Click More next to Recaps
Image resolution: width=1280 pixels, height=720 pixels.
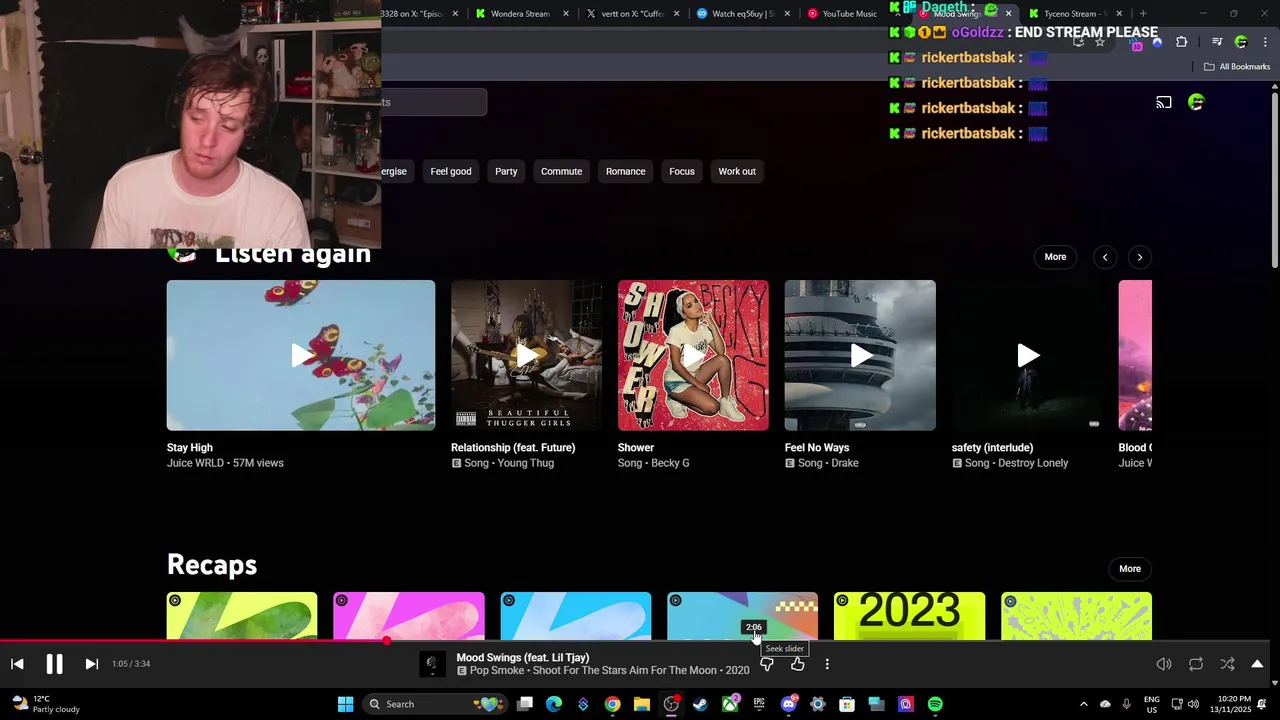[x=1130, y=569]
